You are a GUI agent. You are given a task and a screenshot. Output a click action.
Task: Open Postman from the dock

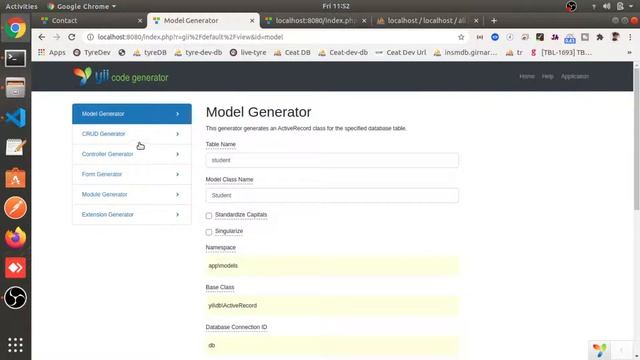click(16, 208)
